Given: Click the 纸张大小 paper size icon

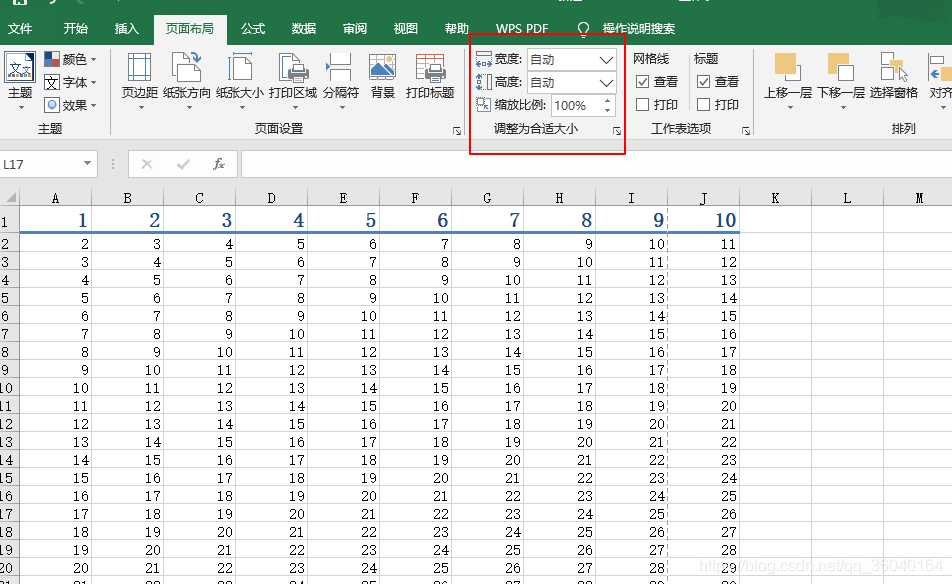Looking at the screenshot, I should click(x=240, y=67).
